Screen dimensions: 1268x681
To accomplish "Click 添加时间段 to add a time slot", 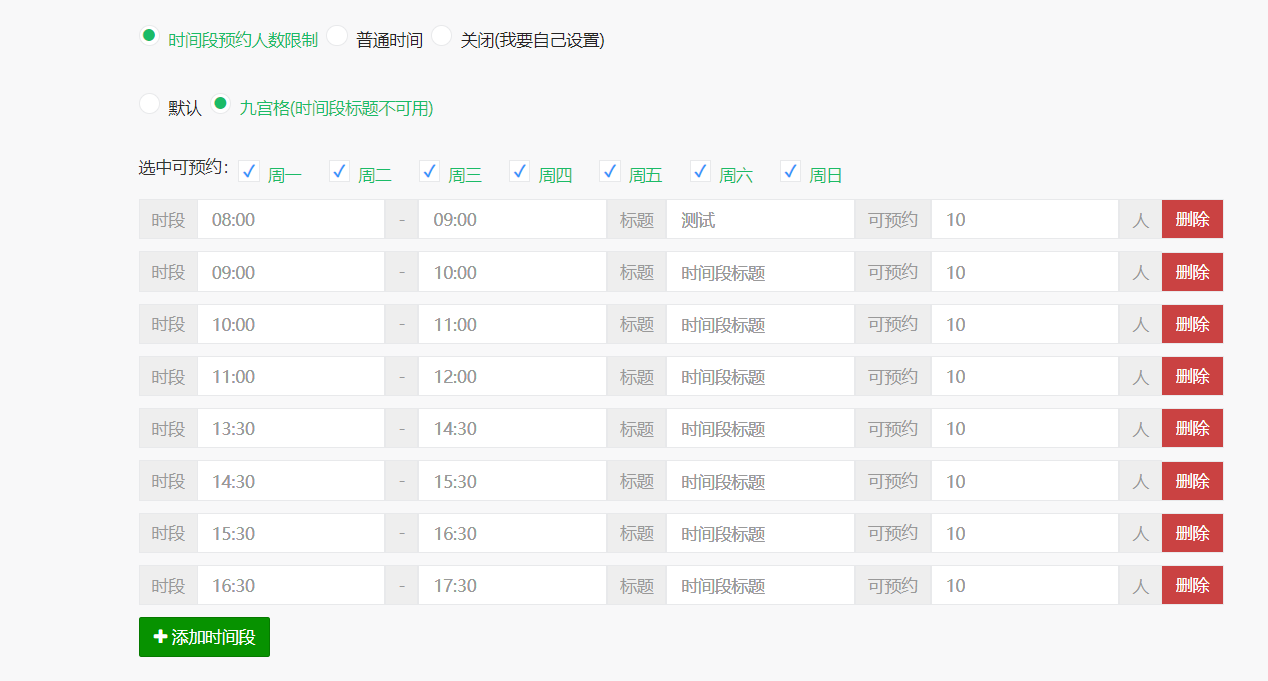I will coord(204,636).
